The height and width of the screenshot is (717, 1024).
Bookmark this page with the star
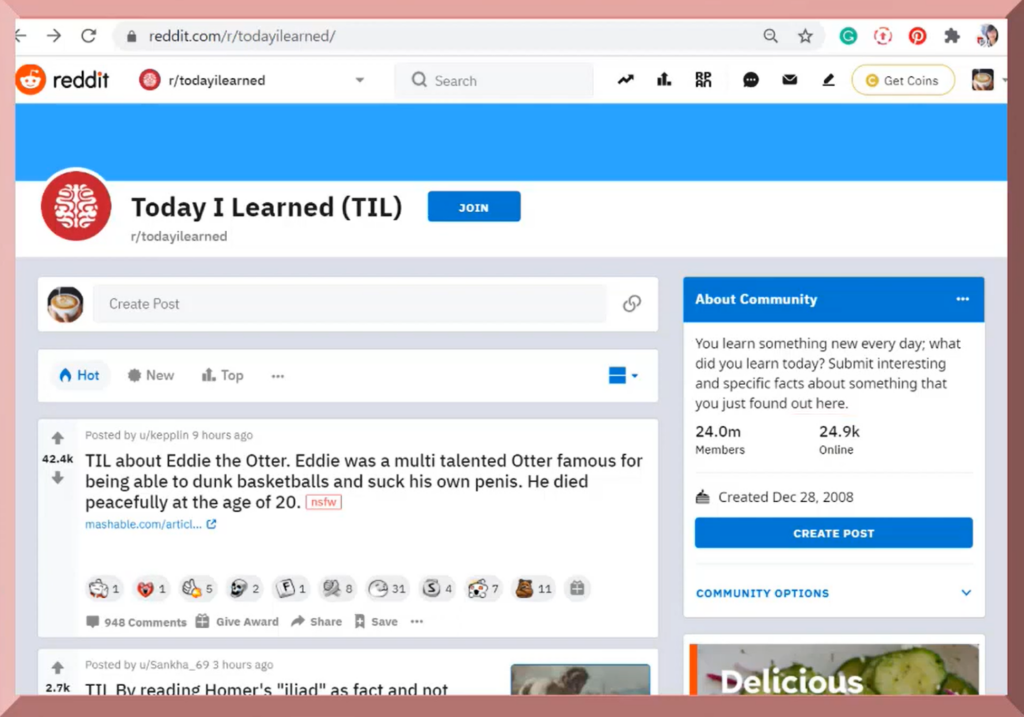805,36
